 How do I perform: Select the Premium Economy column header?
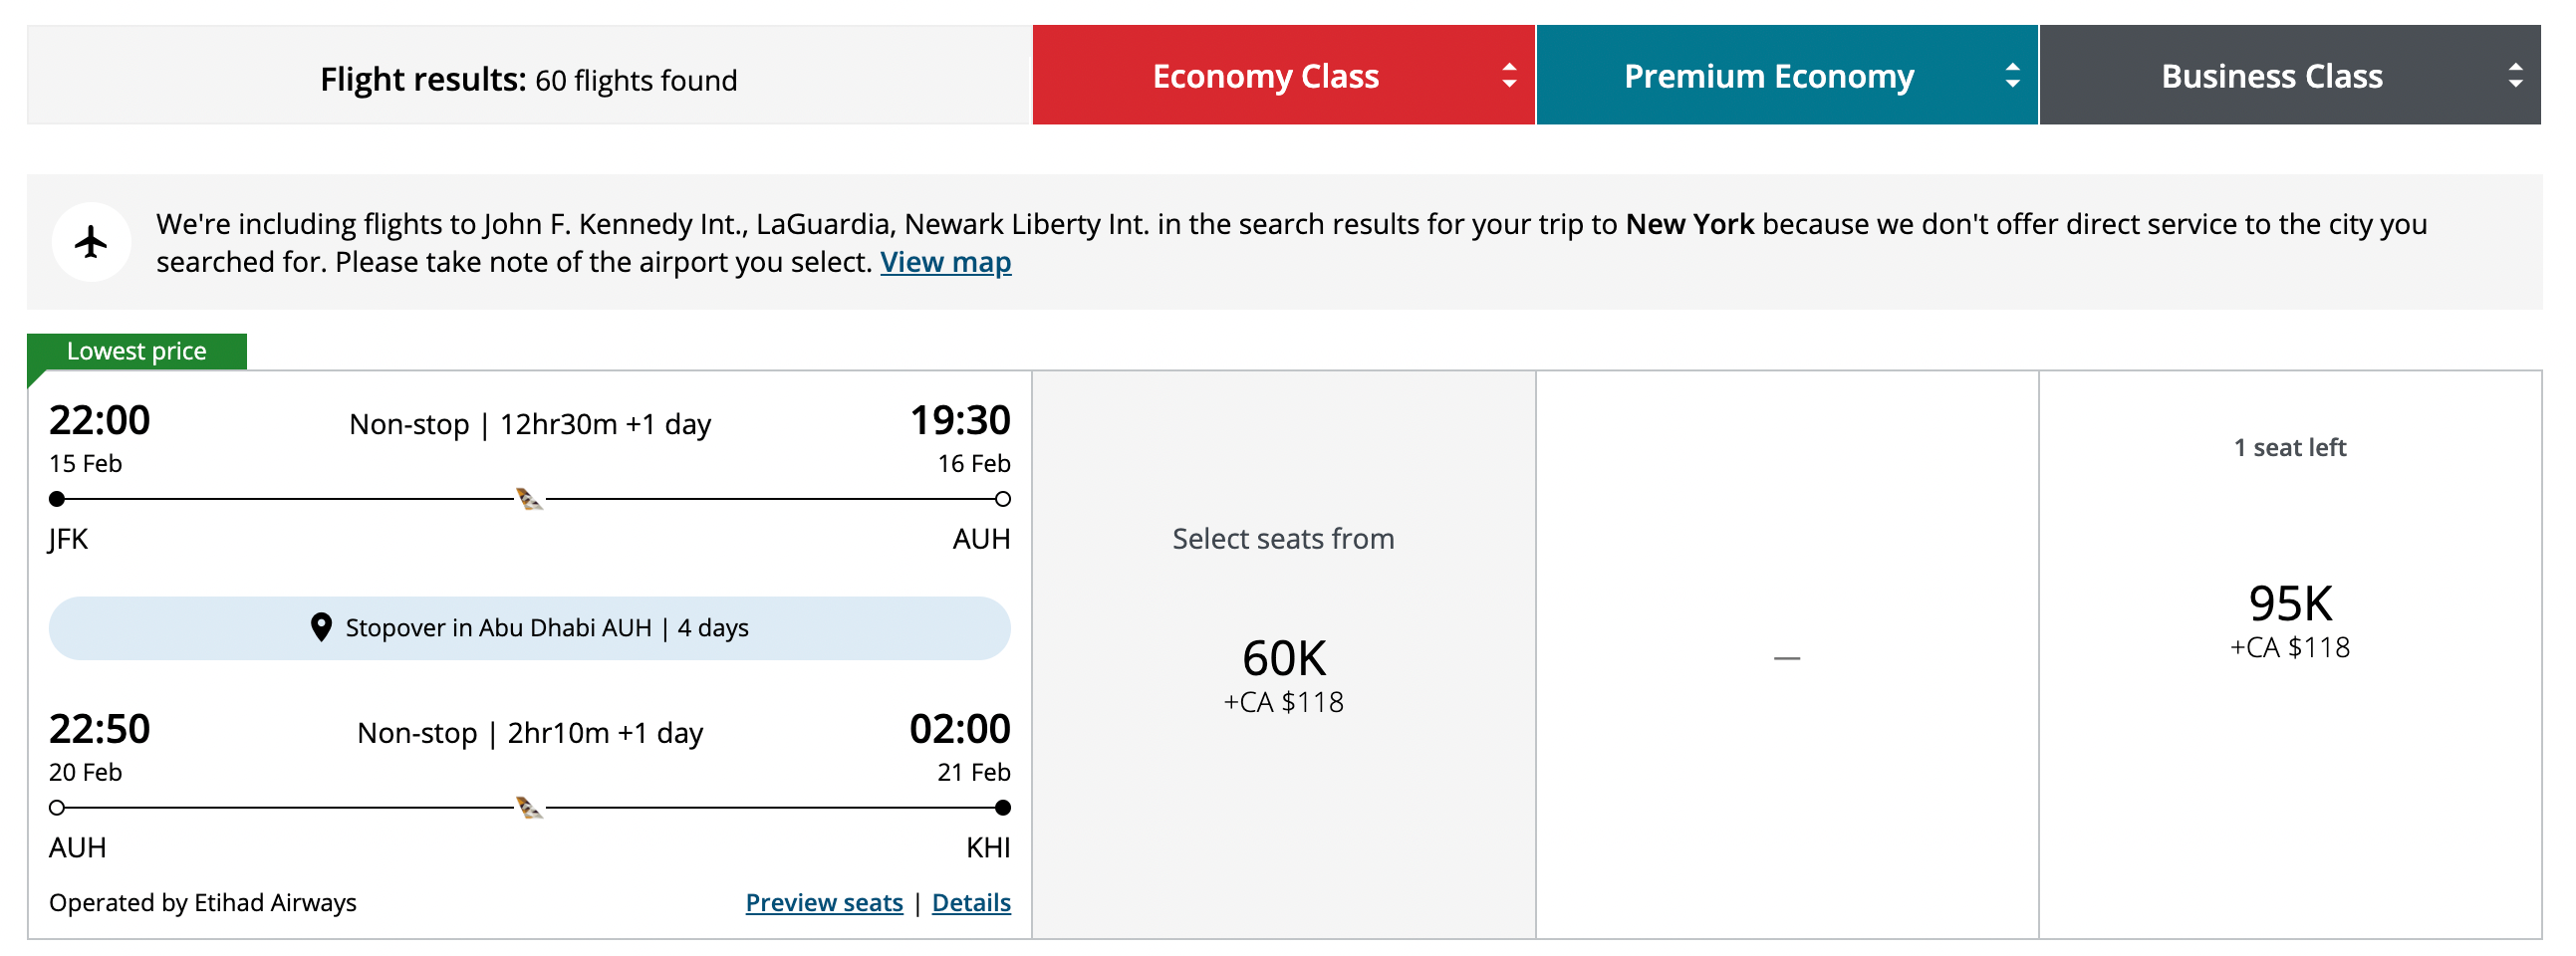pyautogui.click(x=1768, y=76)
